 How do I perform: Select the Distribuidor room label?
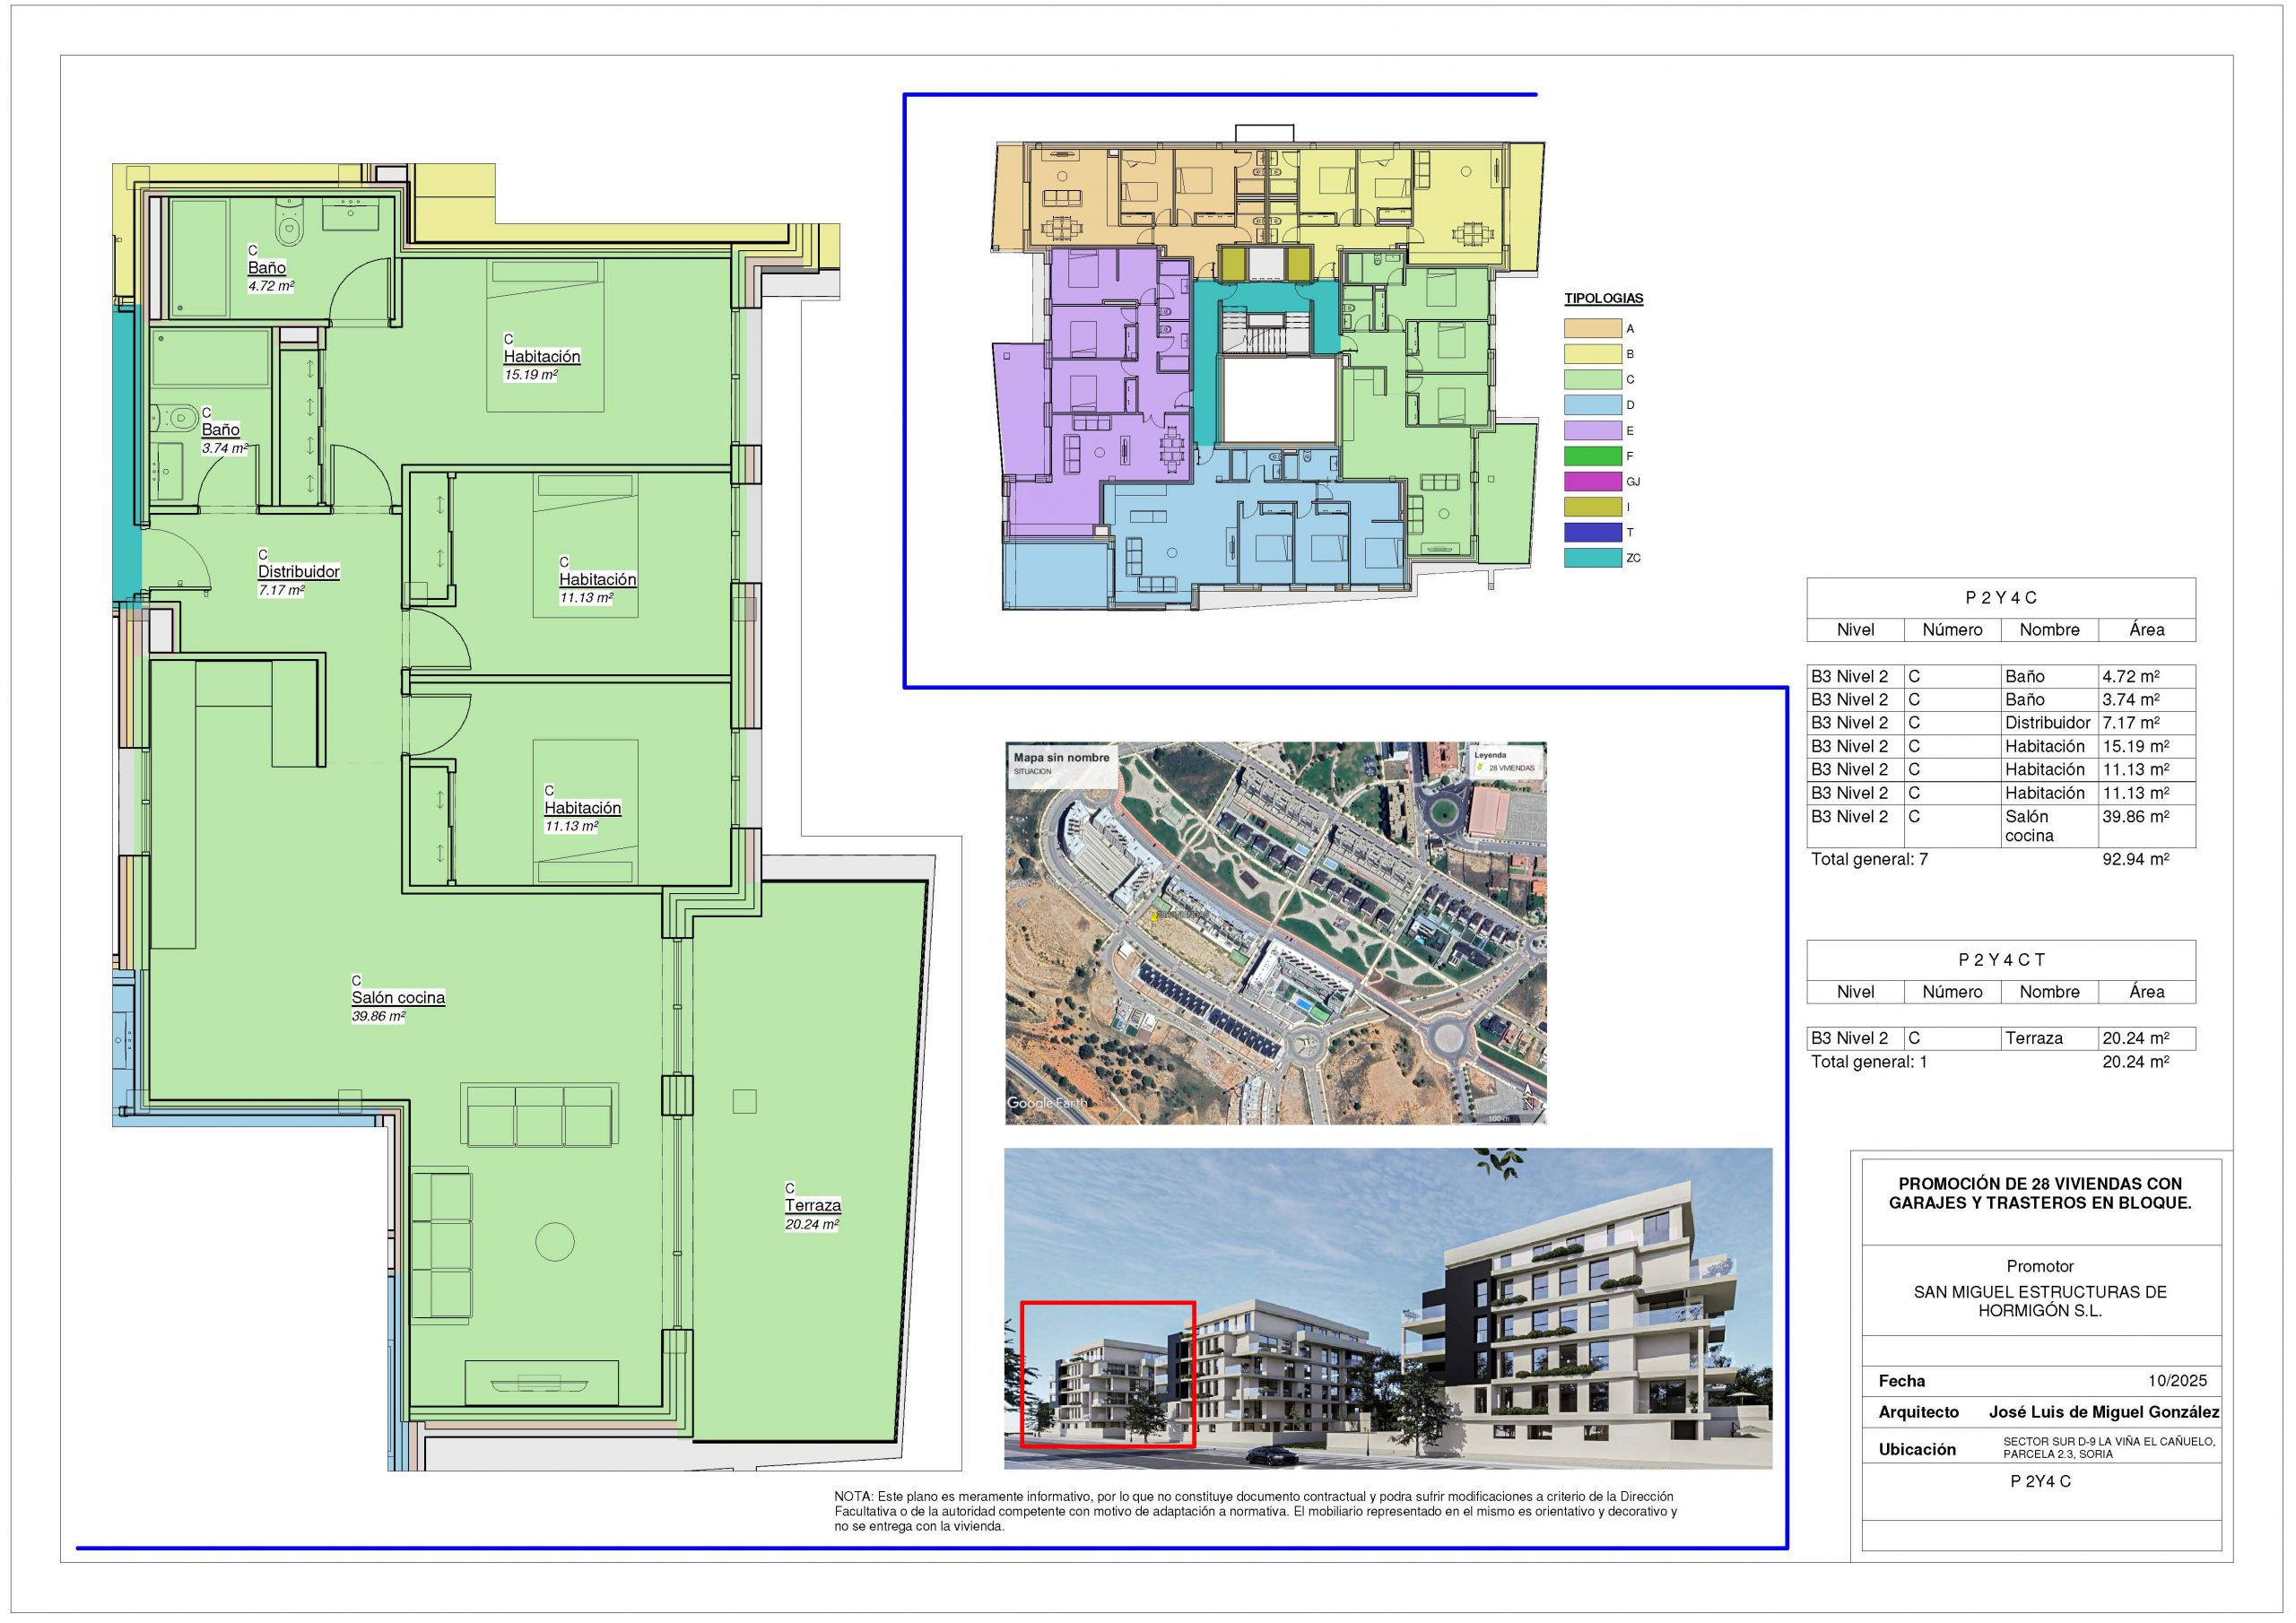coord(298,572)
